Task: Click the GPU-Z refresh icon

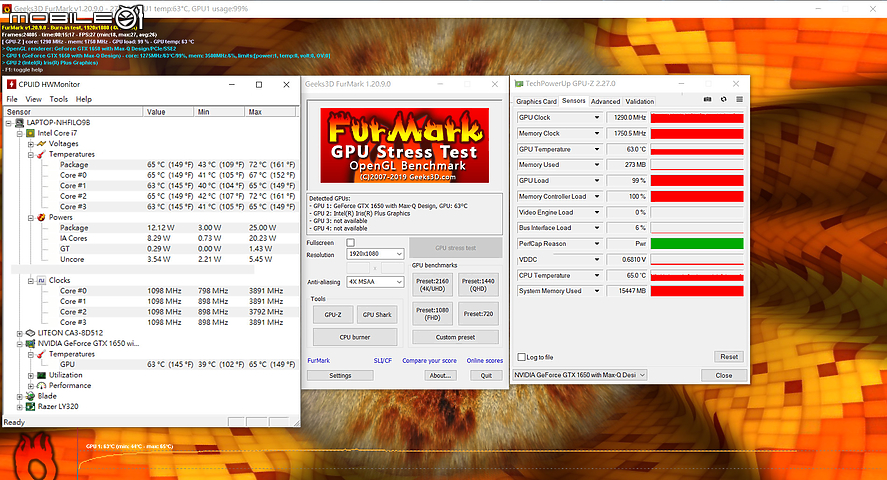Action: [x=724, y=100]
